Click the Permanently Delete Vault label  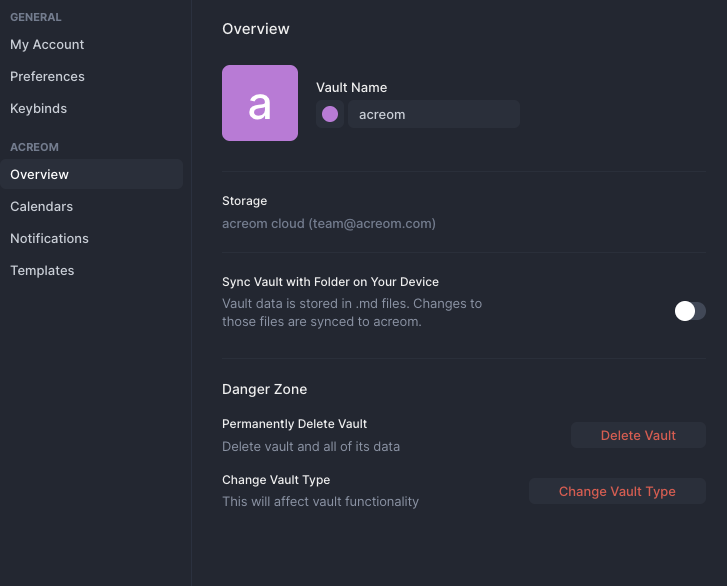click(x=294, y=424)
